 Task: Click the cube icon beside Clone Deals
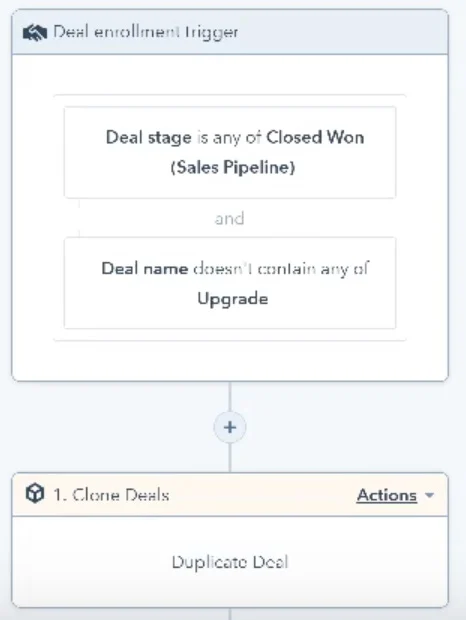[35, 493]
